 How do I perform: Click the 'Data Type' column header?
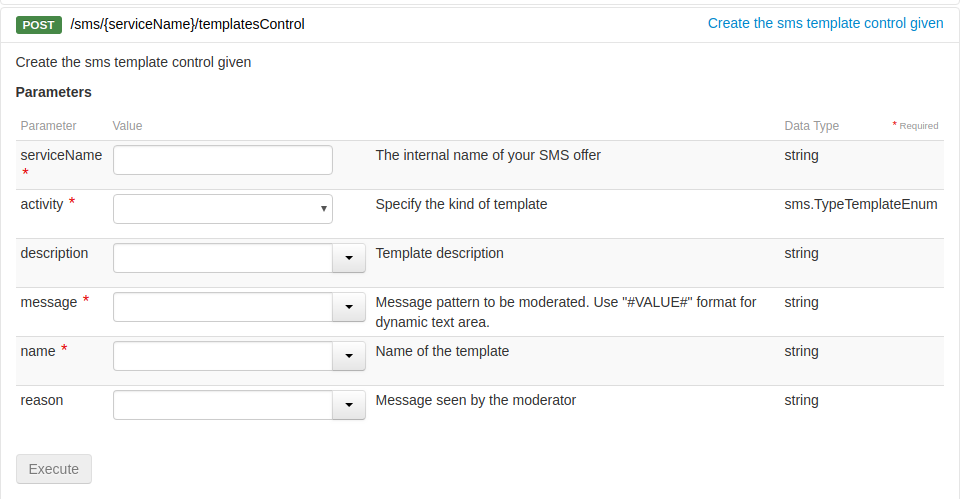[x=811, y=126]
